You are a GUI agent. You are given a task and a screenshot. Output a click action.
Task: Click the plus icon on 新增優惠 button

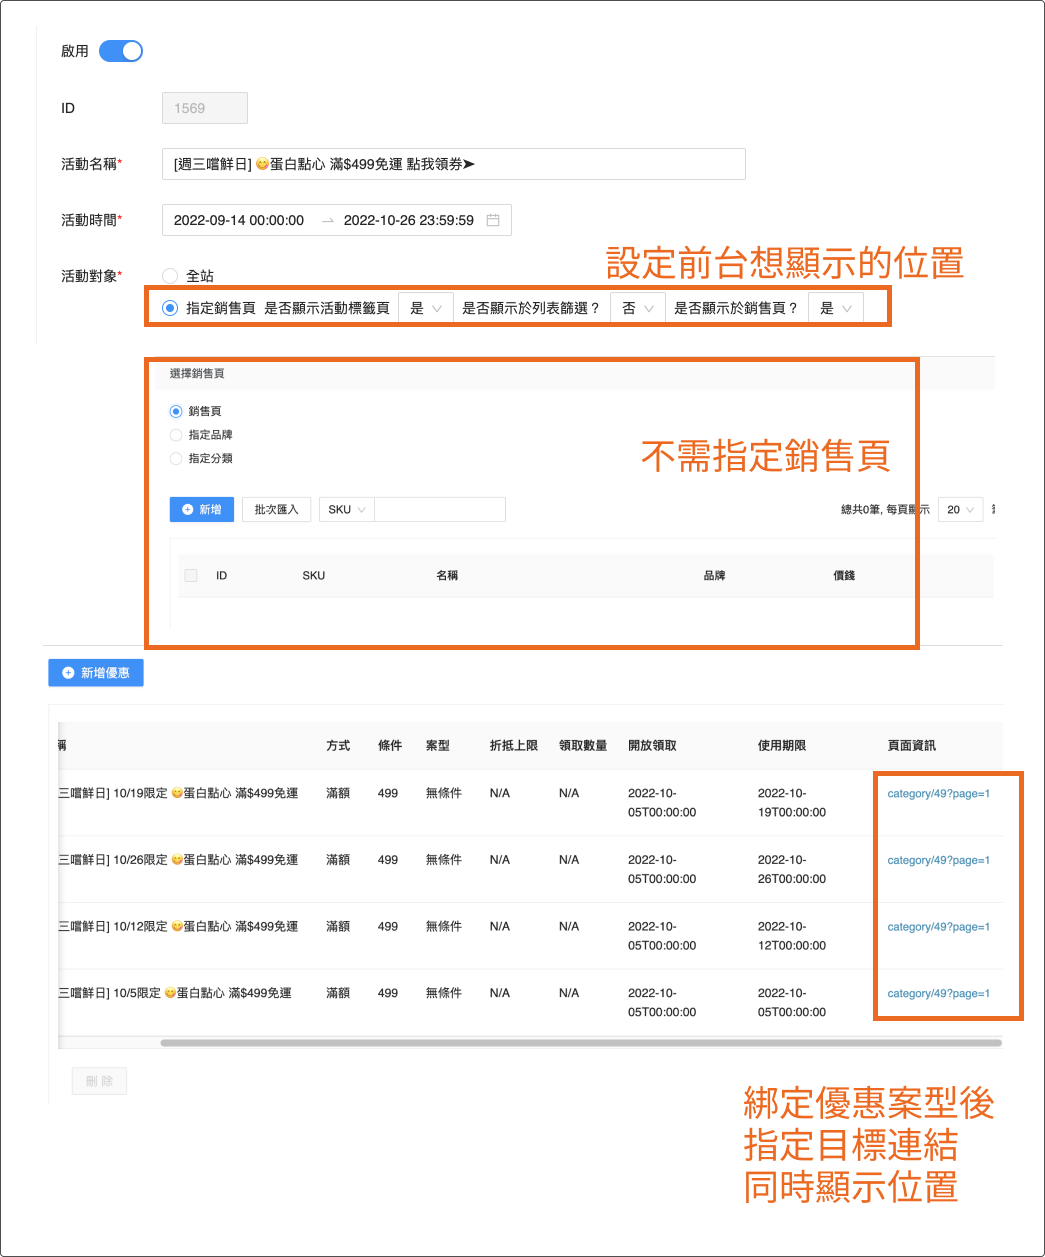68,673
